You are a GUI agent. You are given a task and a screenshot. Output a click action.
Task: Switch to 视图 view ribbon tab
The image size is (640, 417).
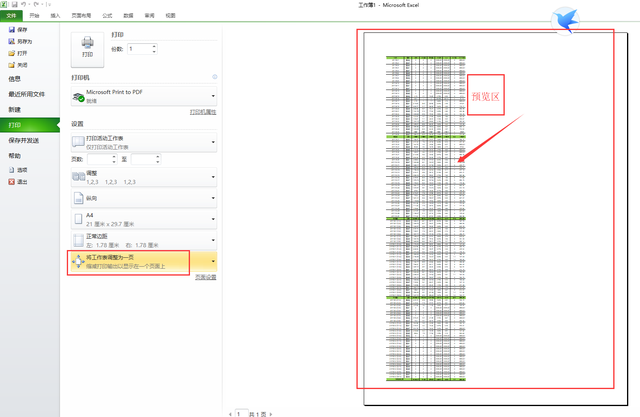tap(171, 16)
